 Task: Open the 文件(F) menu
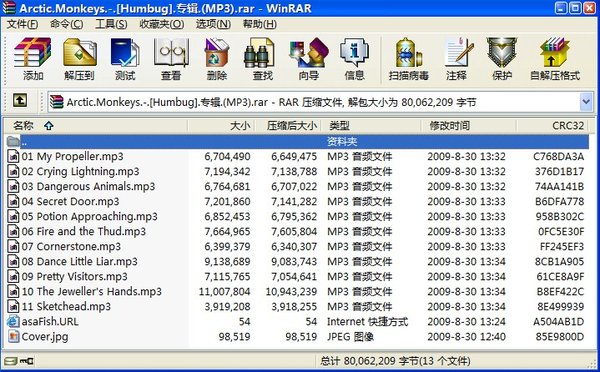[x=22, y=24]
